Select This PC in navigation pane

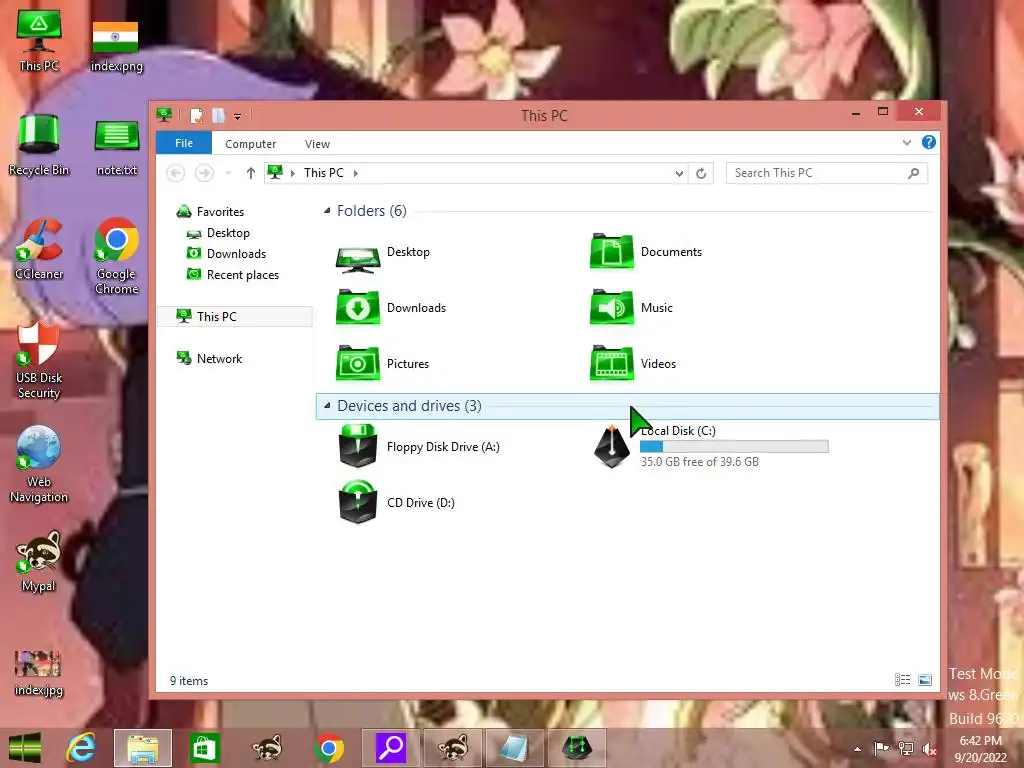pyautogui.click(x=235, y=317)
